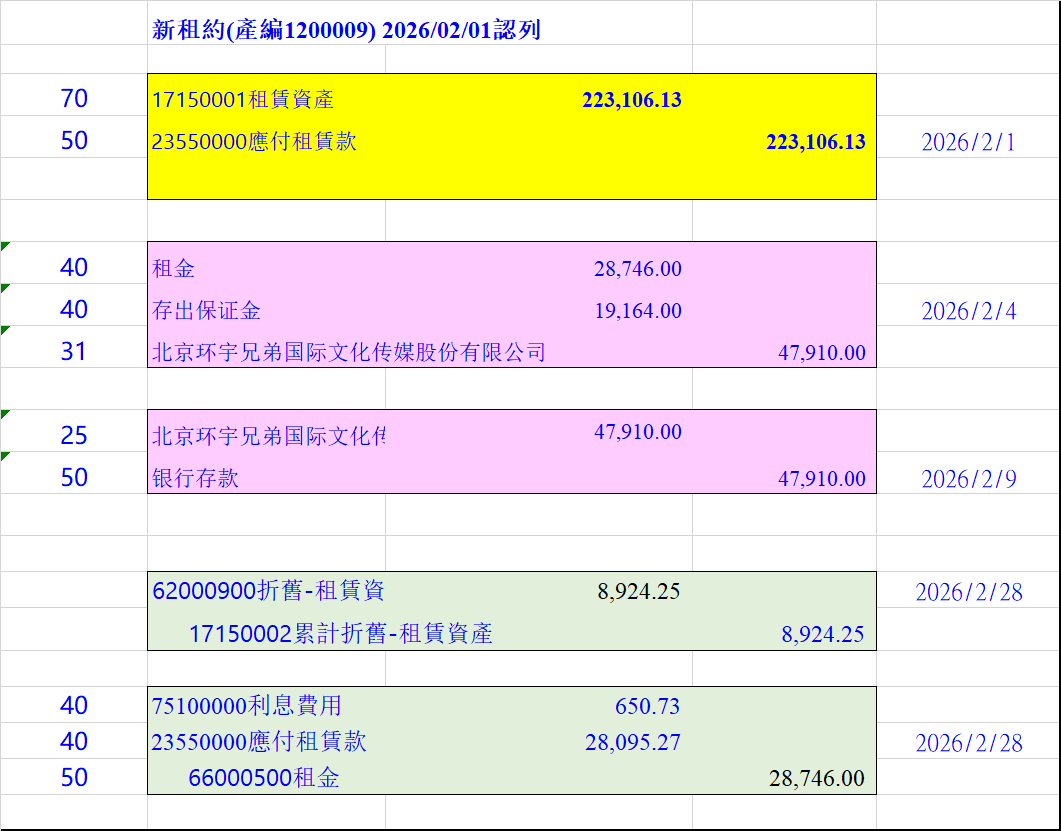Click the interest amount 650.73

[x=647, y=707]
